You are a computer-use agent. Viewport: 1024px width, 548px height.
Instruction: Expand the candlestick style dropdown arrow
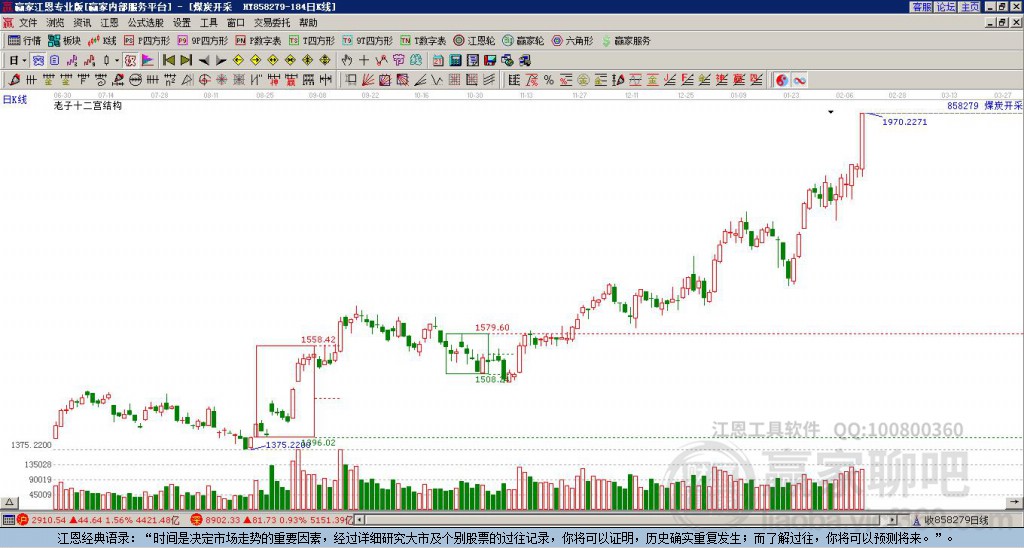tap(117, 60)
